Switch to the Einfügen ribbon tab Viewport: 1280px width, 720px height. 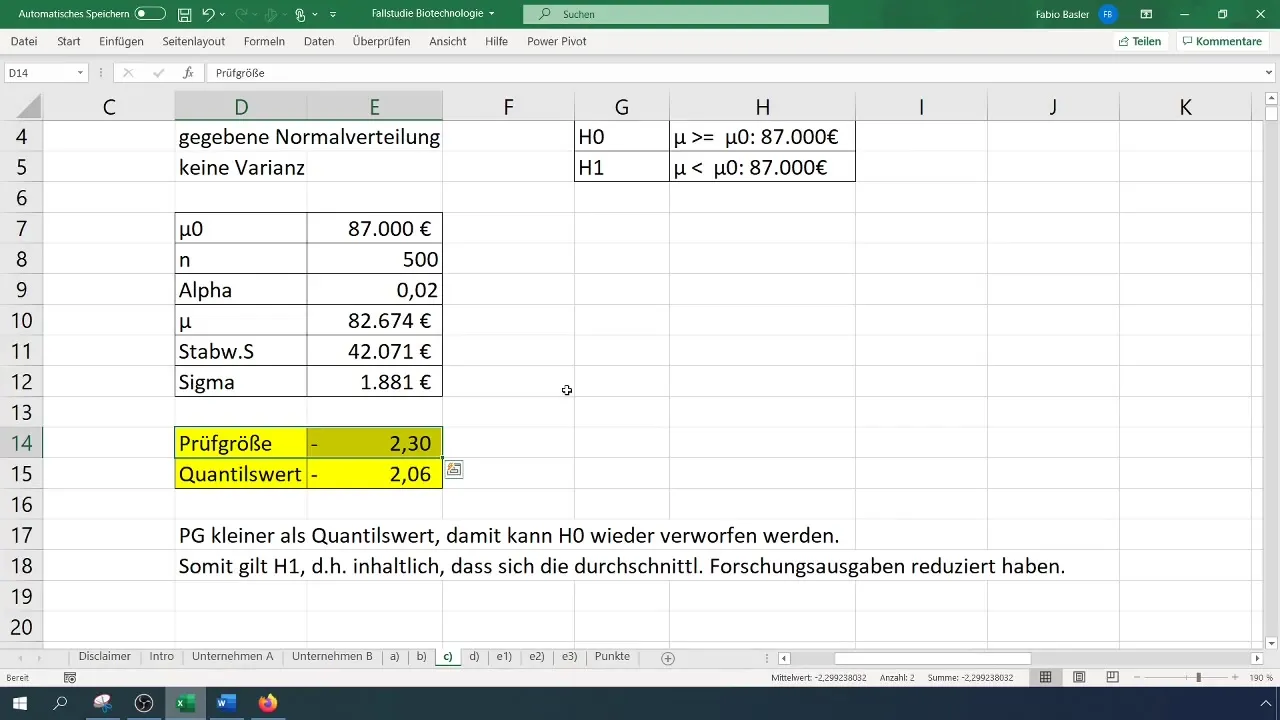coord(122,42)
